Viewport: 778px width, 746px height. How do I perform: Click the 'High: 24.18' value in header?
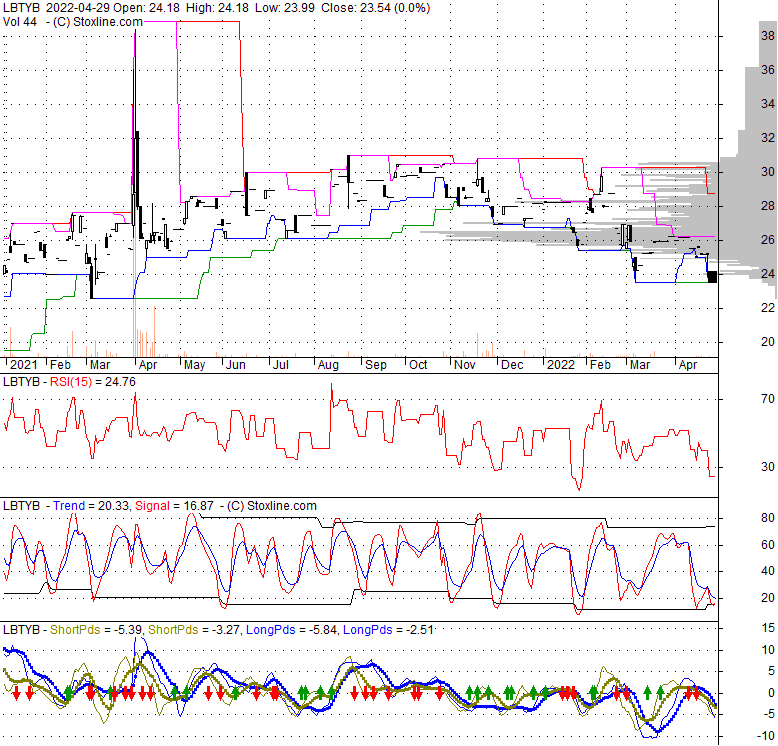219,8
